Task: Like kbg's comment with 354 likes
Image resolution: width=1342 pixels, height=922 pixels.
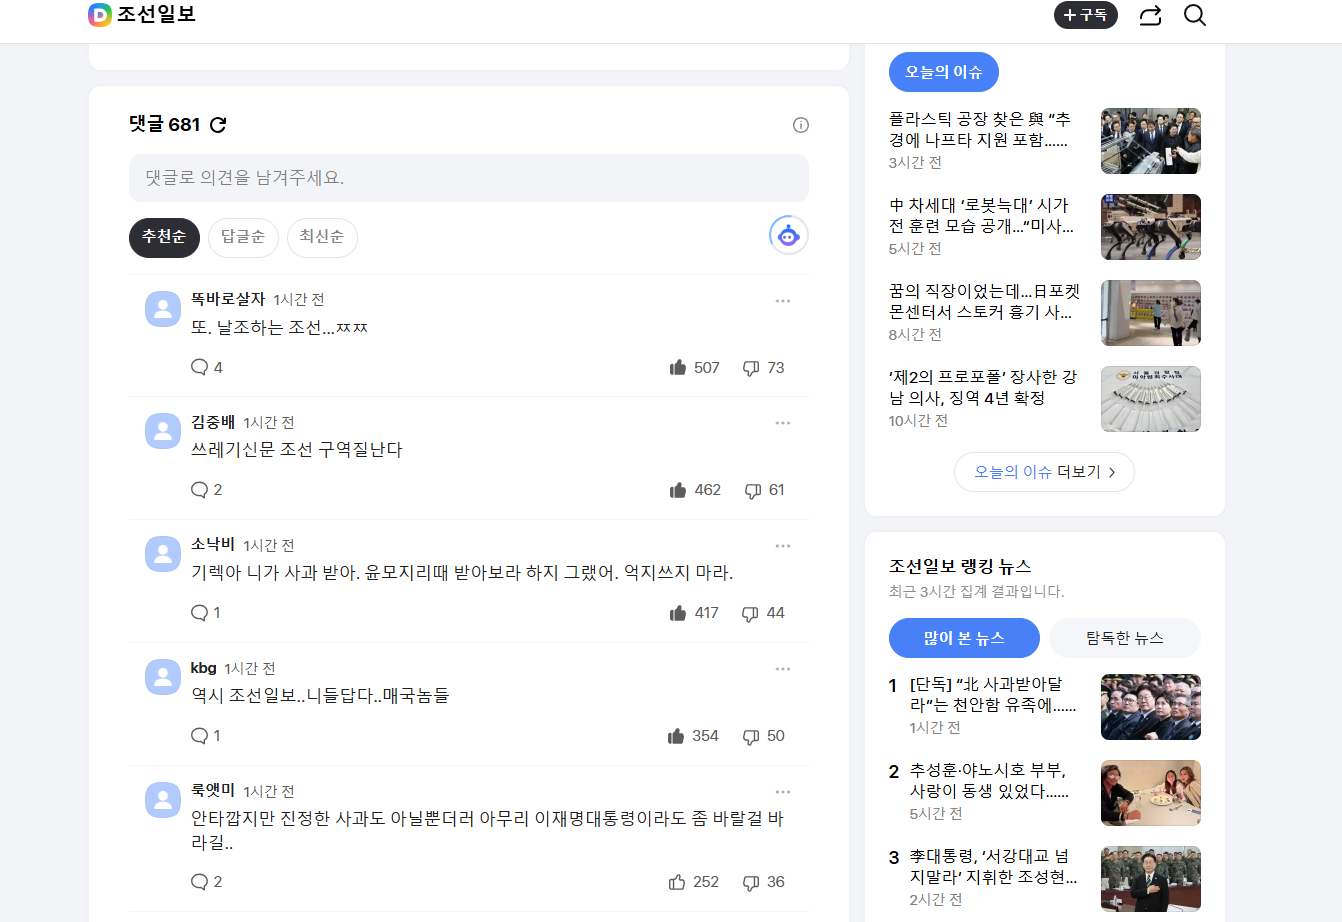Action: 693,736
